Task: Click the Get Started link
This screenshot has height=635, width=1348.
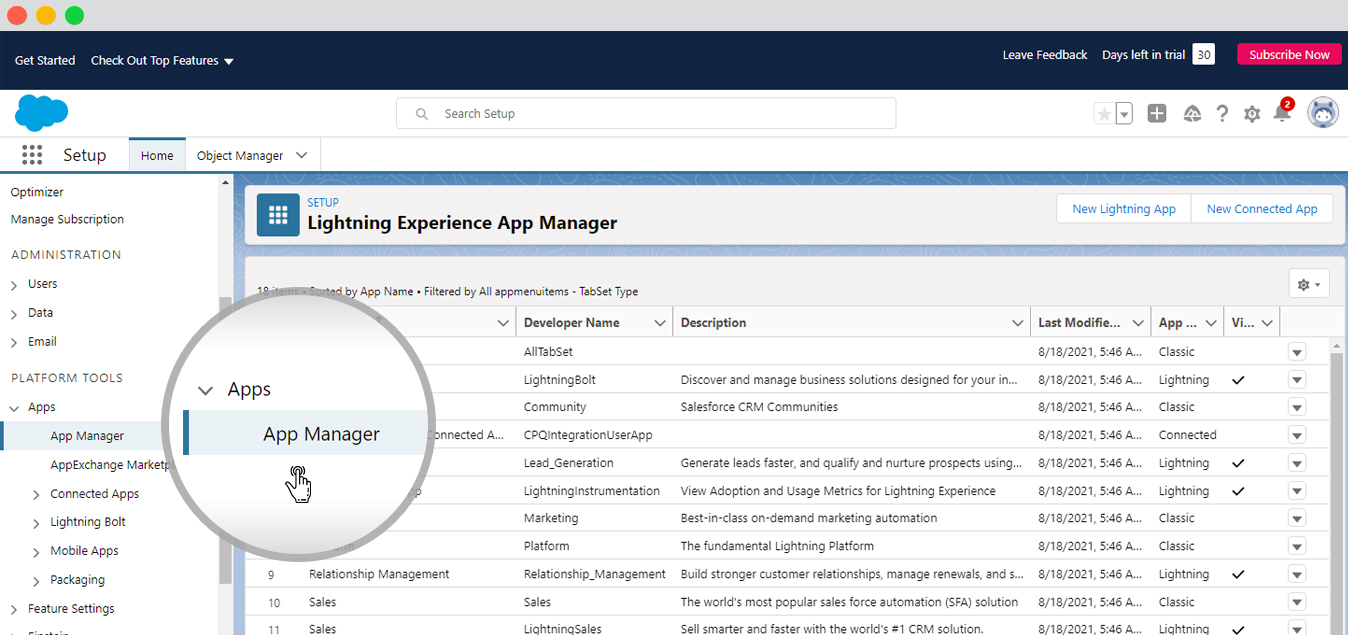Action: click(x=45, y=60)
